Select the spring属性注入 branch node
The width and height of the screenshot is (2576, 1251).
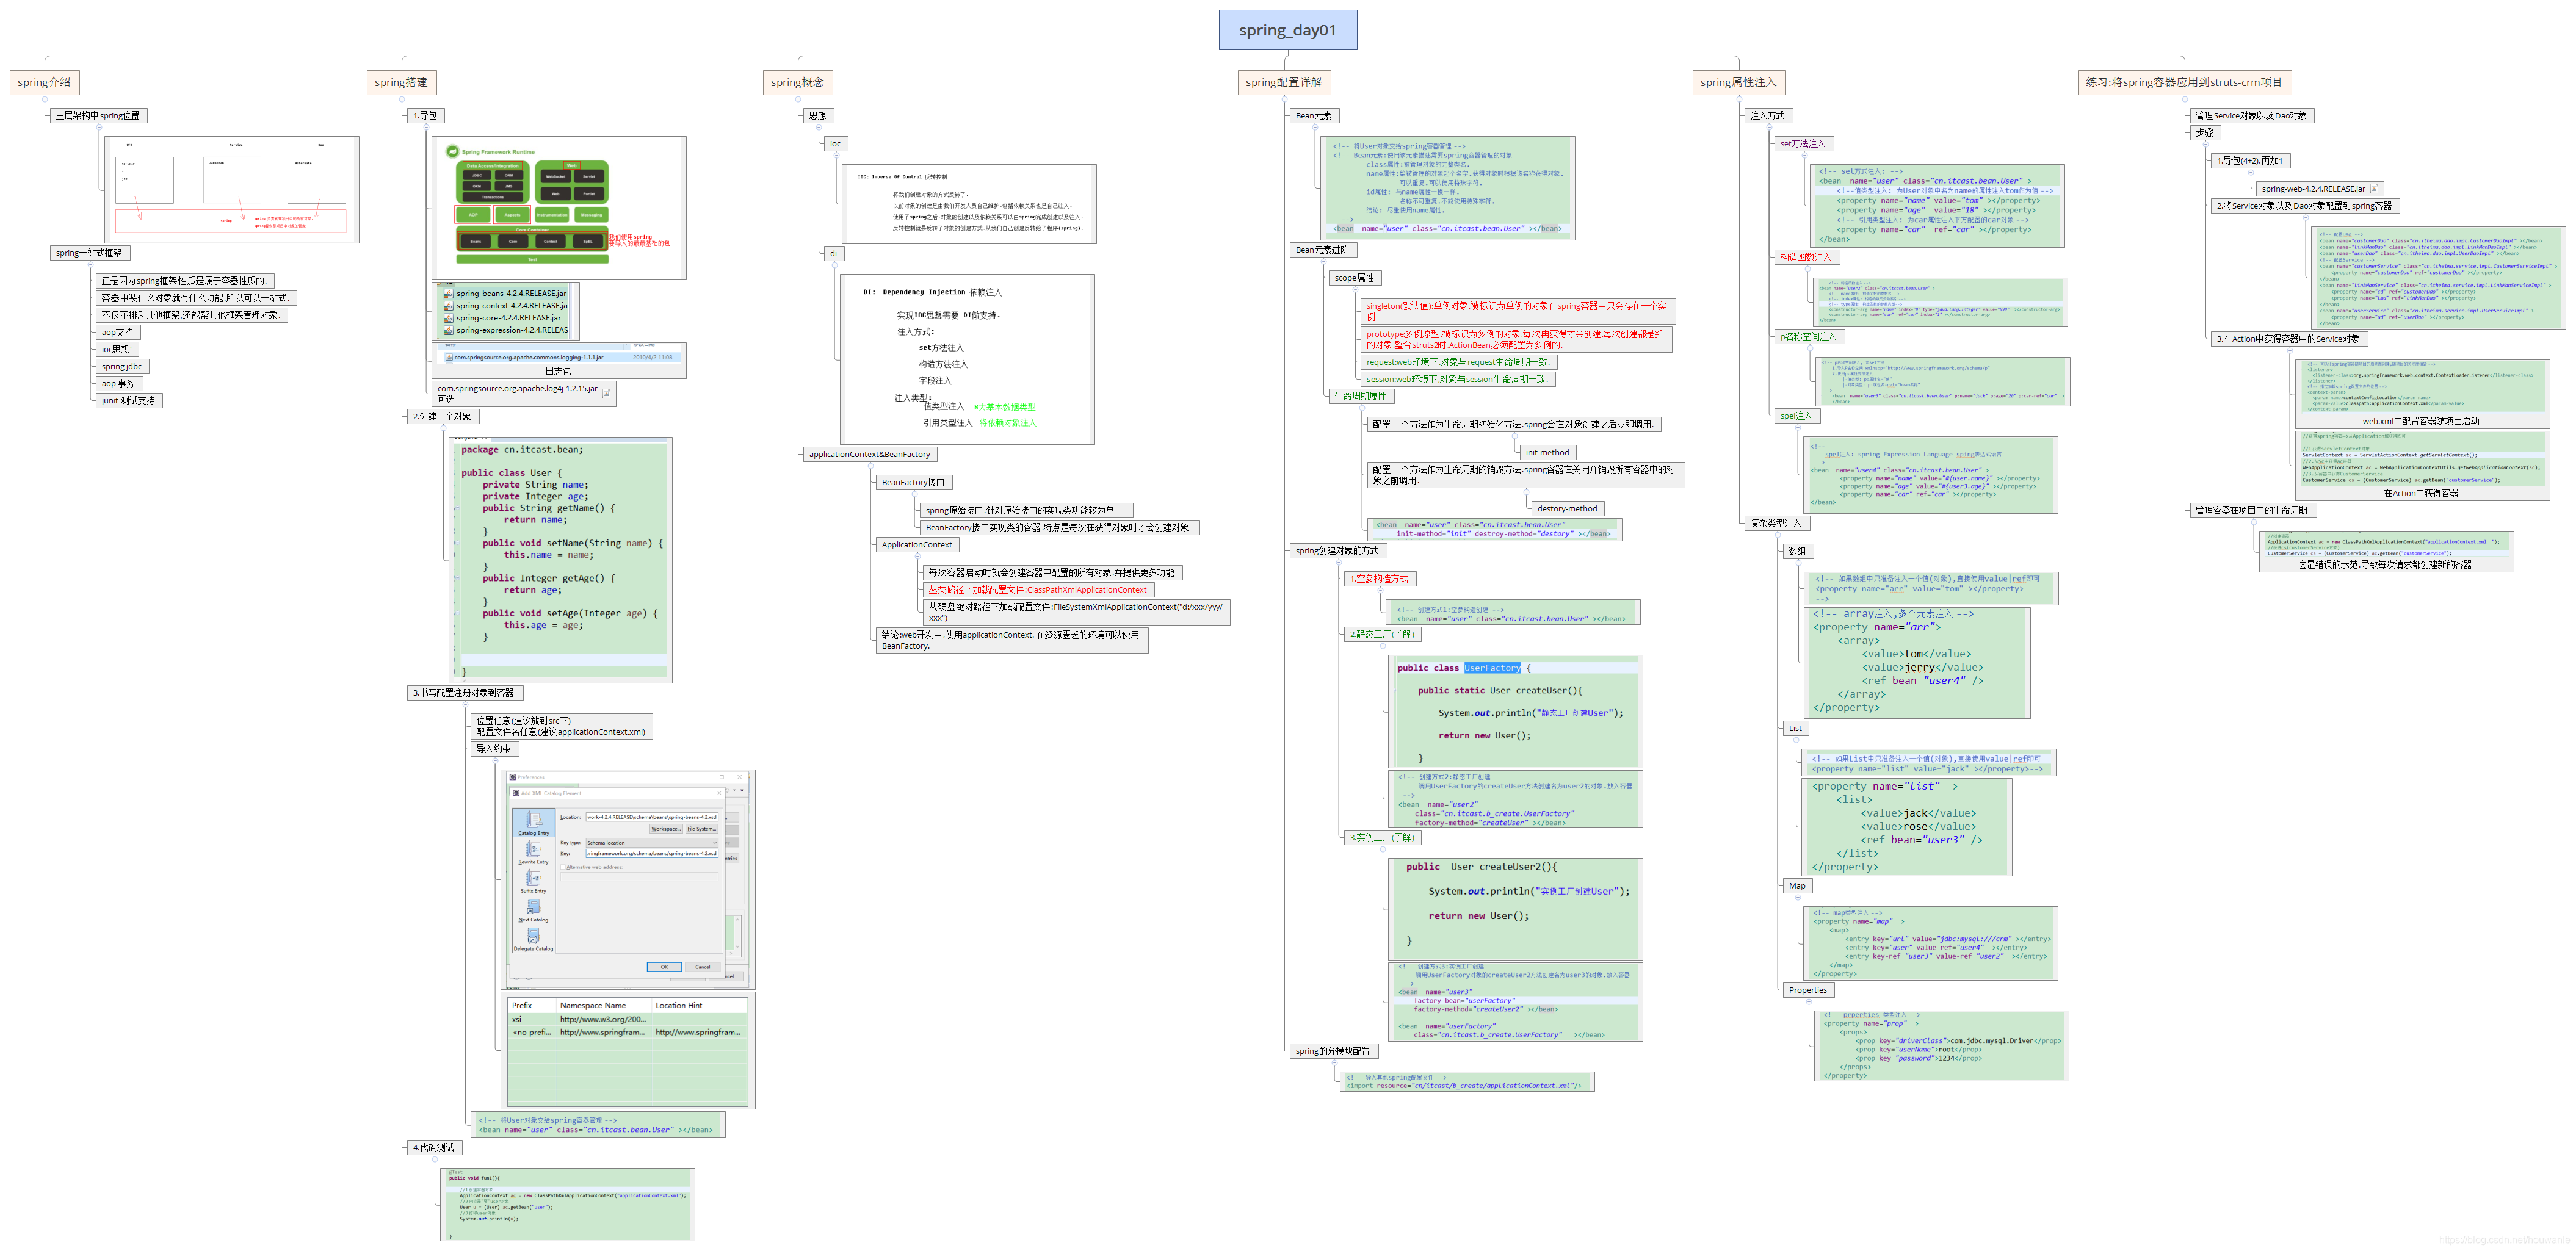point(1738,82)
